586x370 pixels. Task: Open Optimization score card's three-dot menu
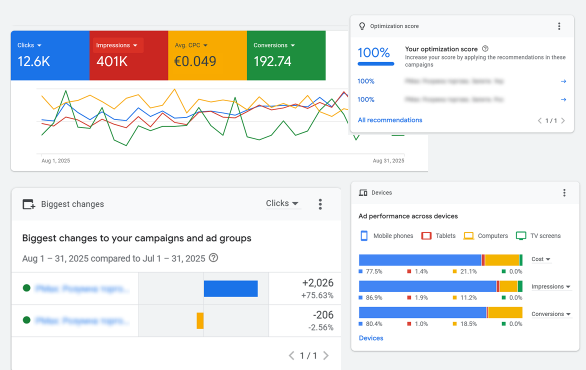coord(559,26)
